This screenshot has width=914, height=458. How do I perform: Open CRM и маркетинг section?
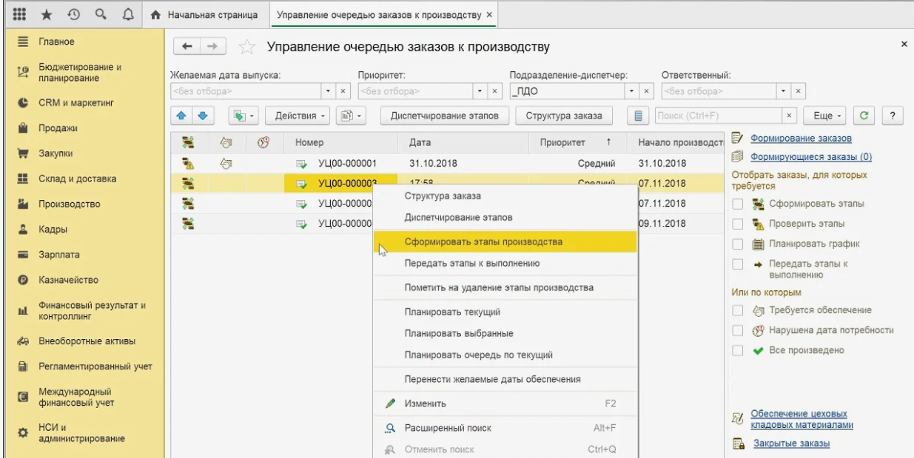click(x=76, y=103)
